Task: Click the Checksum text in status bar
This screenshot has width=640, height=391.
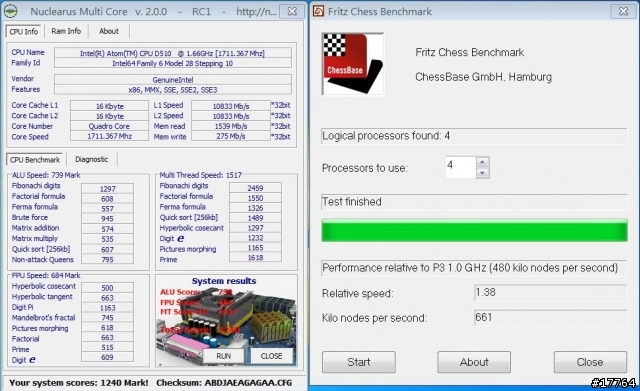Action: click(x=224, y=383)
